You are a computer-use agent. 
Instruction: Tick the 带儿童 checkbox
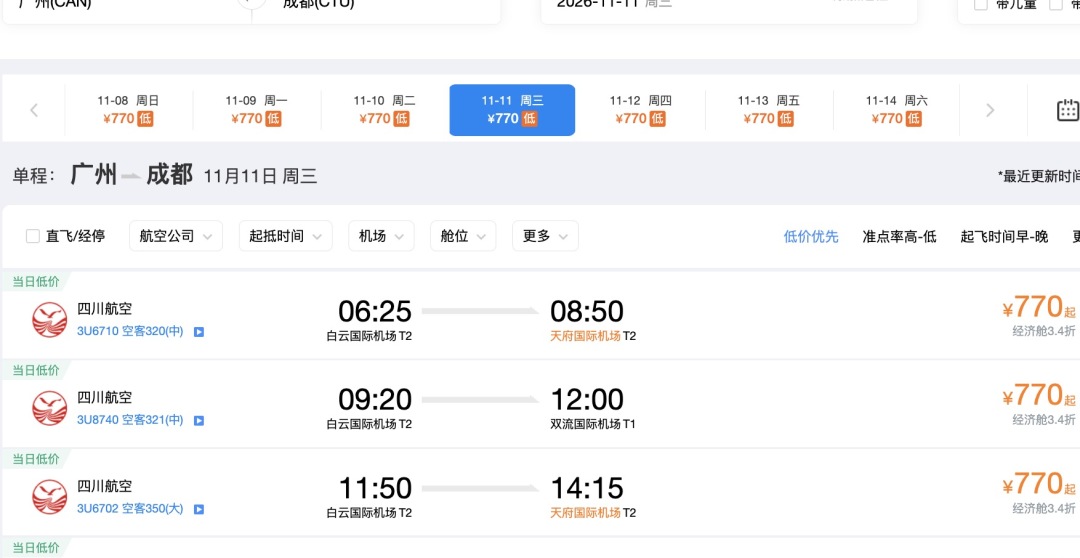click(x=981, y=5)
